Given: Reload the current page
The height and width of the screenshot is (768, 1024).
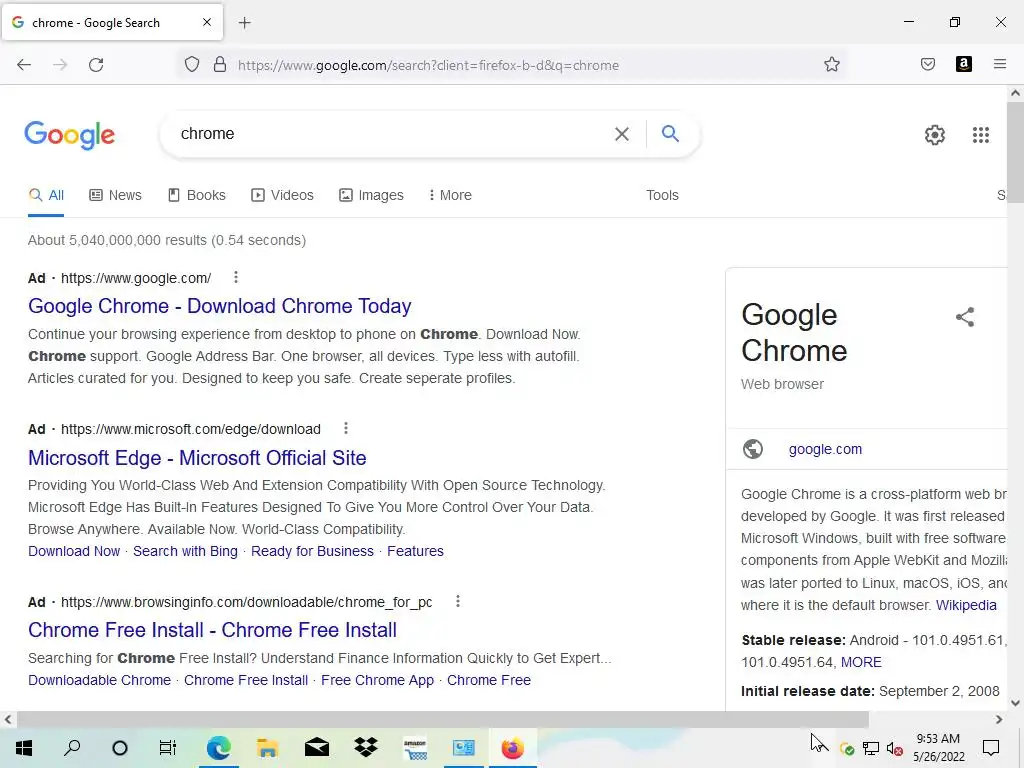Looking at the screenshot, I should [96, 64].
